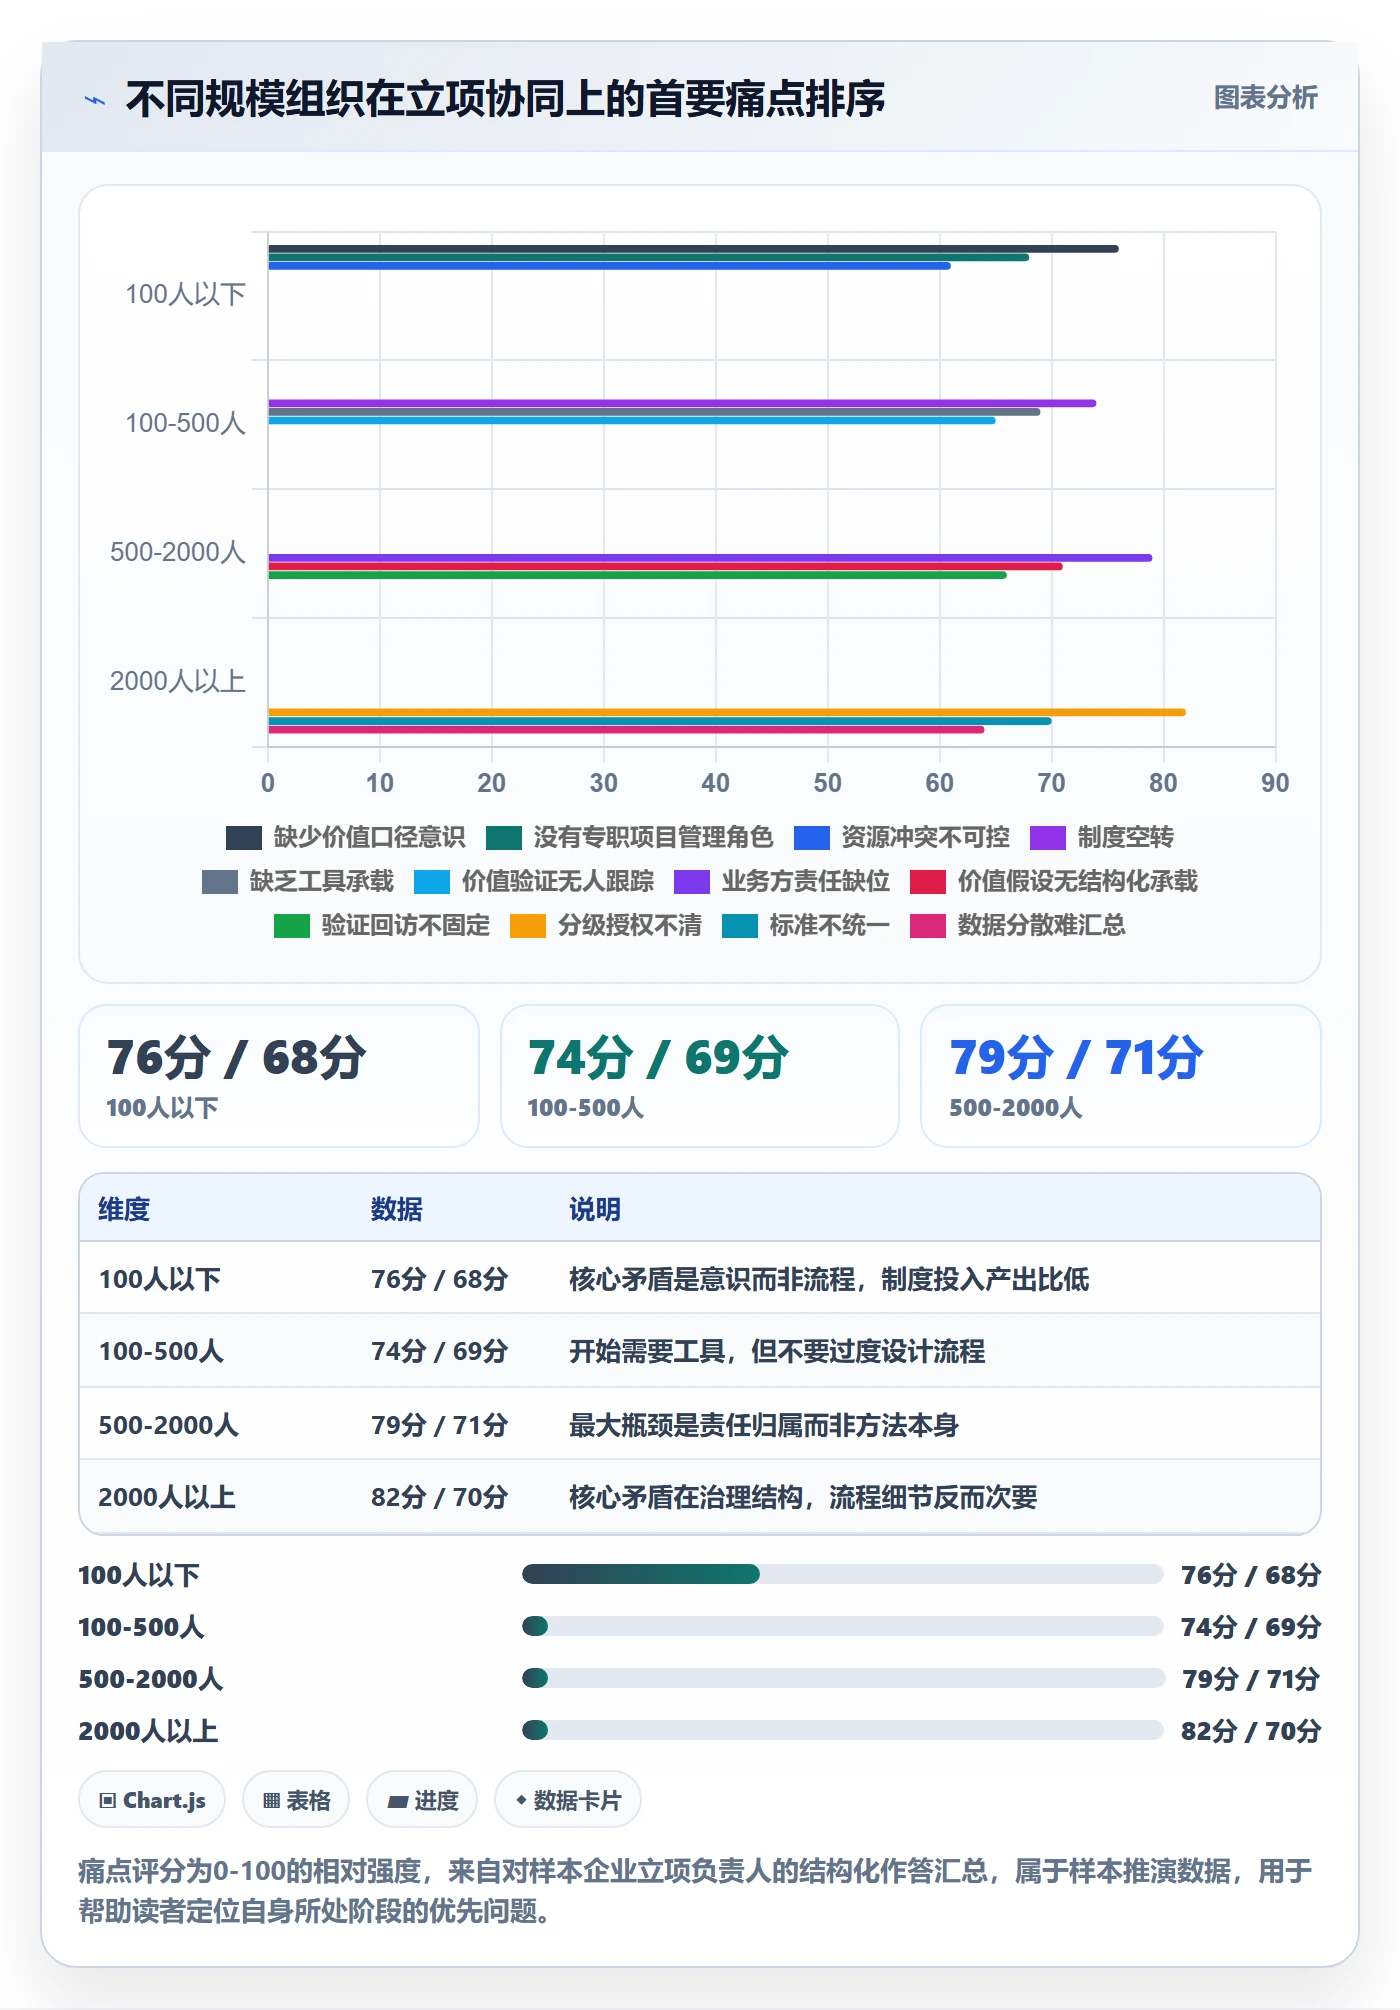Click the 500-2000人 y-axis label
Screen dimensions: 1400x2010
point(178,552)
